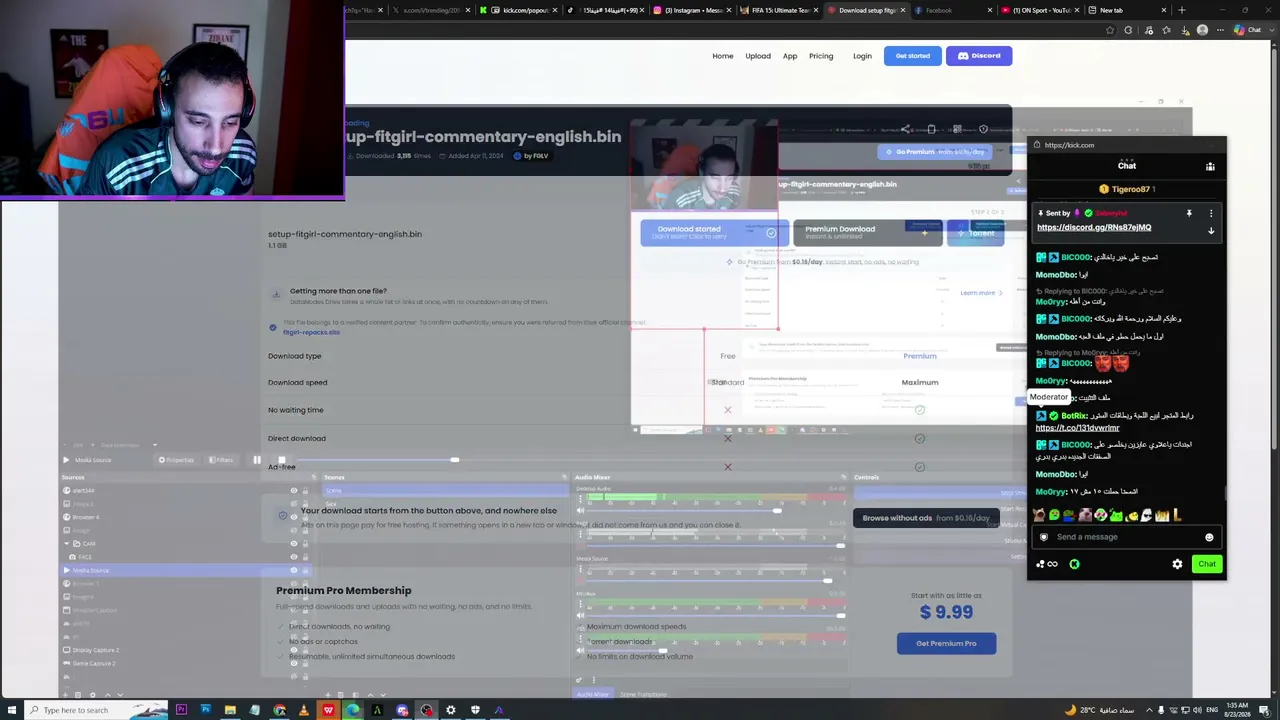Screen dimensions: 1280x720
Task: Focus the Send a message chat field
Action: pos(1126,537)
